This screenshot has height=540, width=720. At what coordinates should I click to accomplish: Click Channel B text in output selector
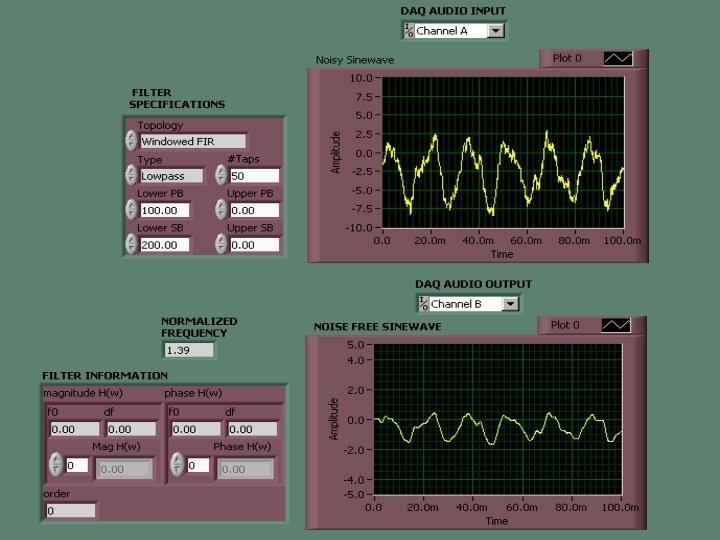(456, 304)
